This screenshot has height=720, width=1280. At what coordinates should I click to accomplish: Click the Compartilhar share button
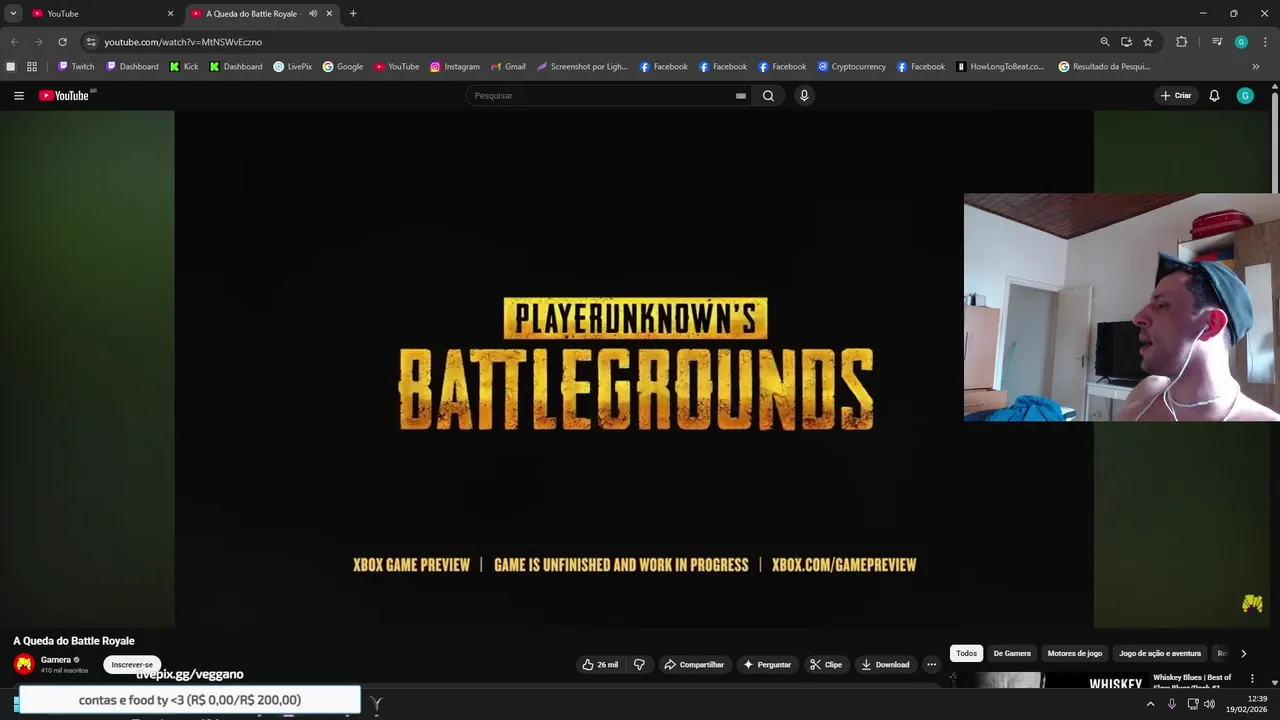694,665
